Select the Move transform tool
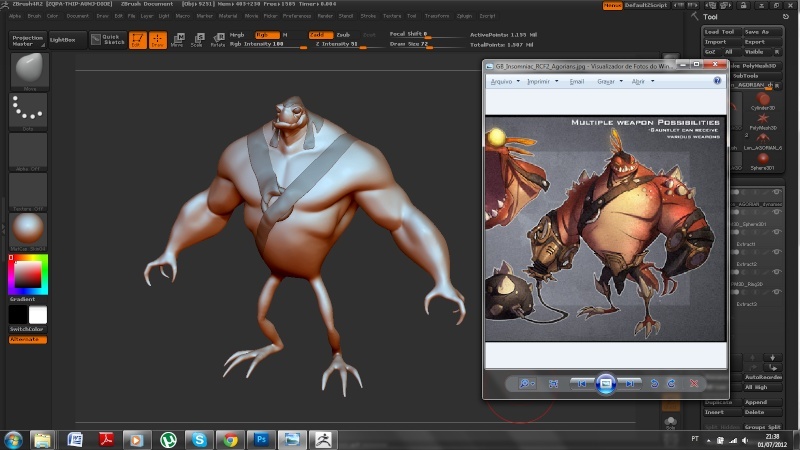800x450 pixels. pyautogui.click(x=178, y=40)
